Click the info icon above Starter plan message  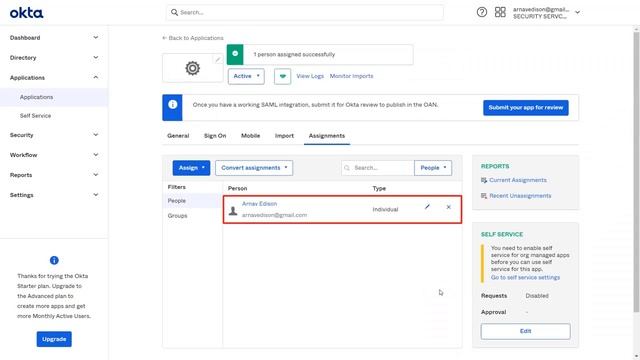coord(54,260)
